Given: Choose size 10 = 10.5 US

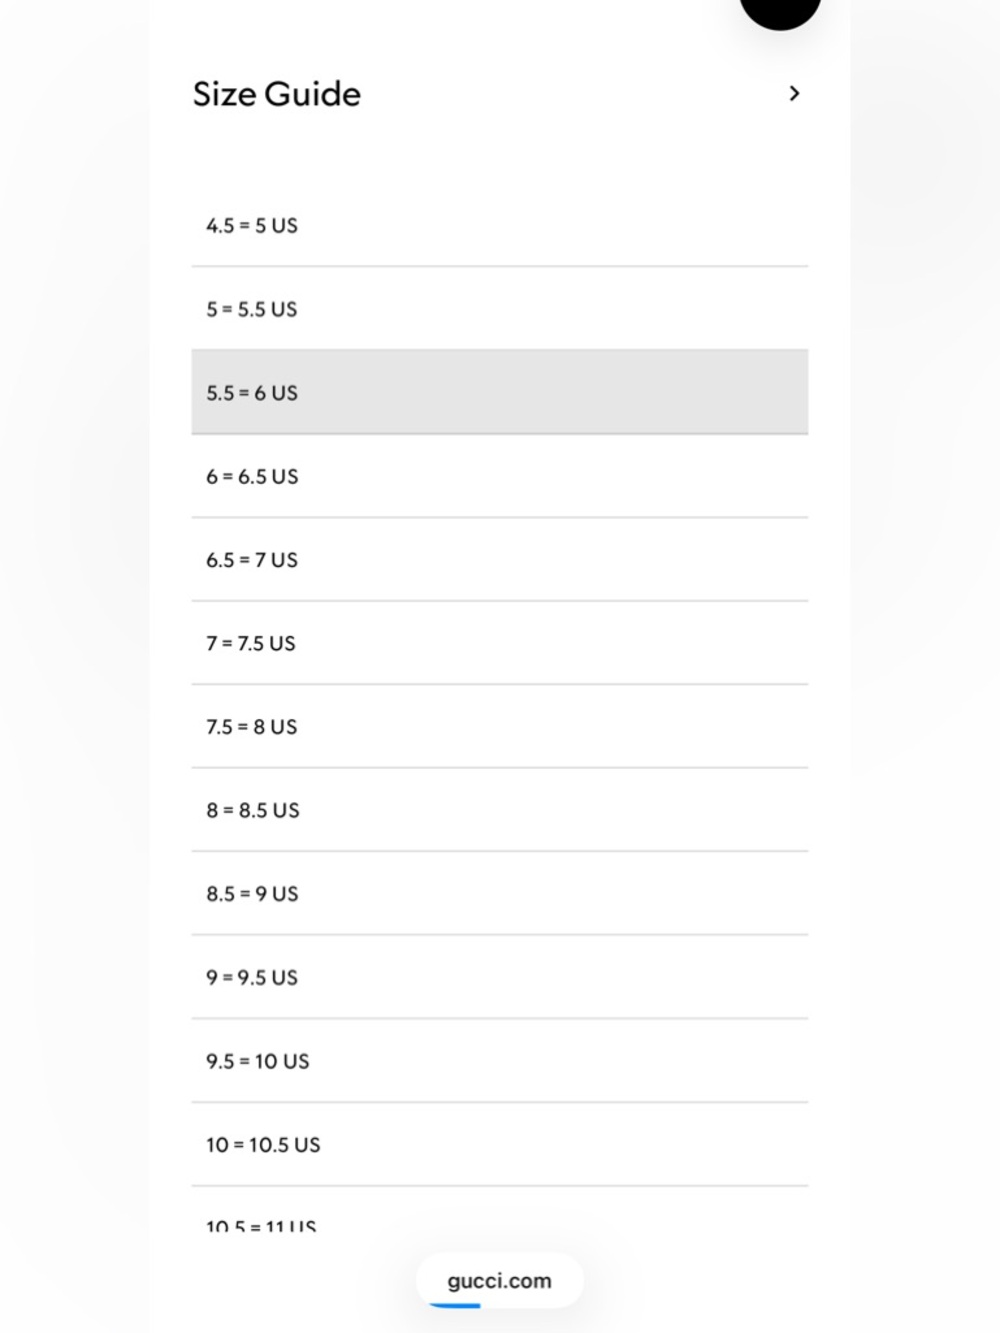Looking at the screenshot, I should (500, 1145).
